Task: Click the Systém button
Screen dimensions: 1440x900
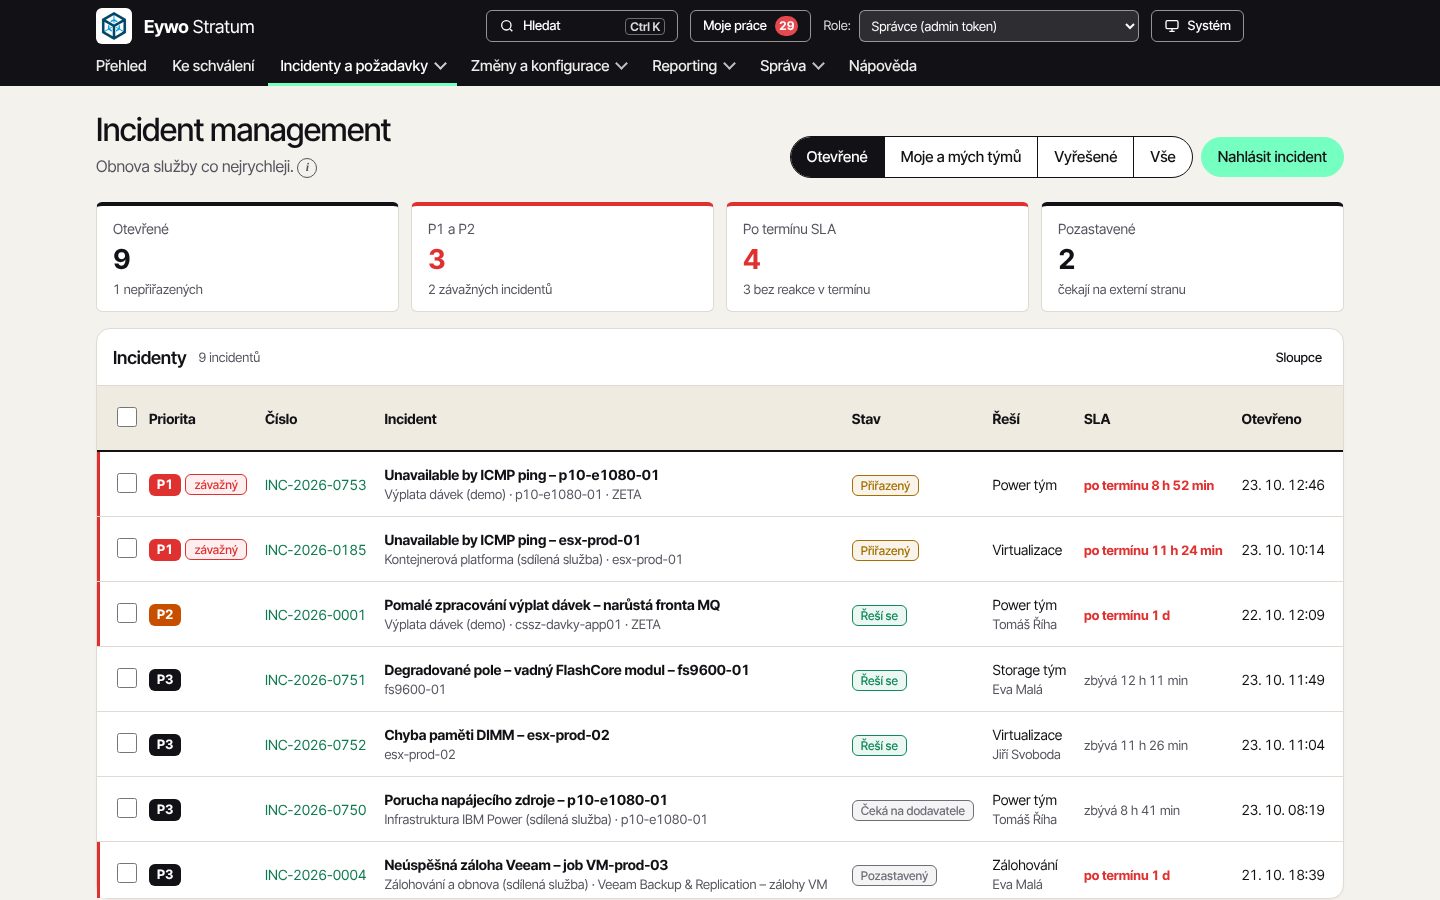Action: 1197,26
